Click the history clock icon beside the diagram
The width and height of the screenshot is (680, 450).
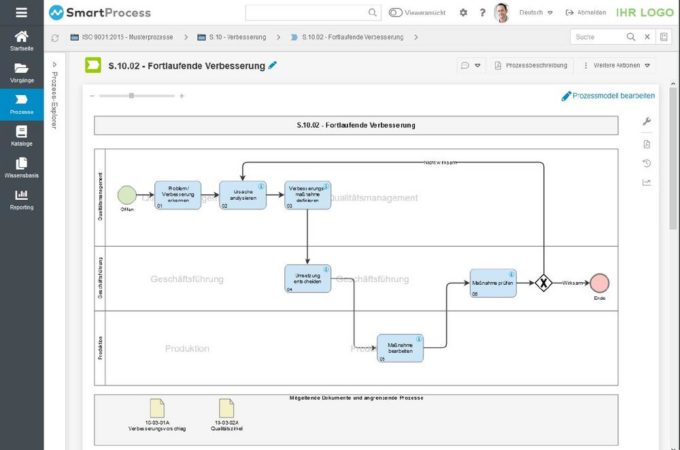646,163
